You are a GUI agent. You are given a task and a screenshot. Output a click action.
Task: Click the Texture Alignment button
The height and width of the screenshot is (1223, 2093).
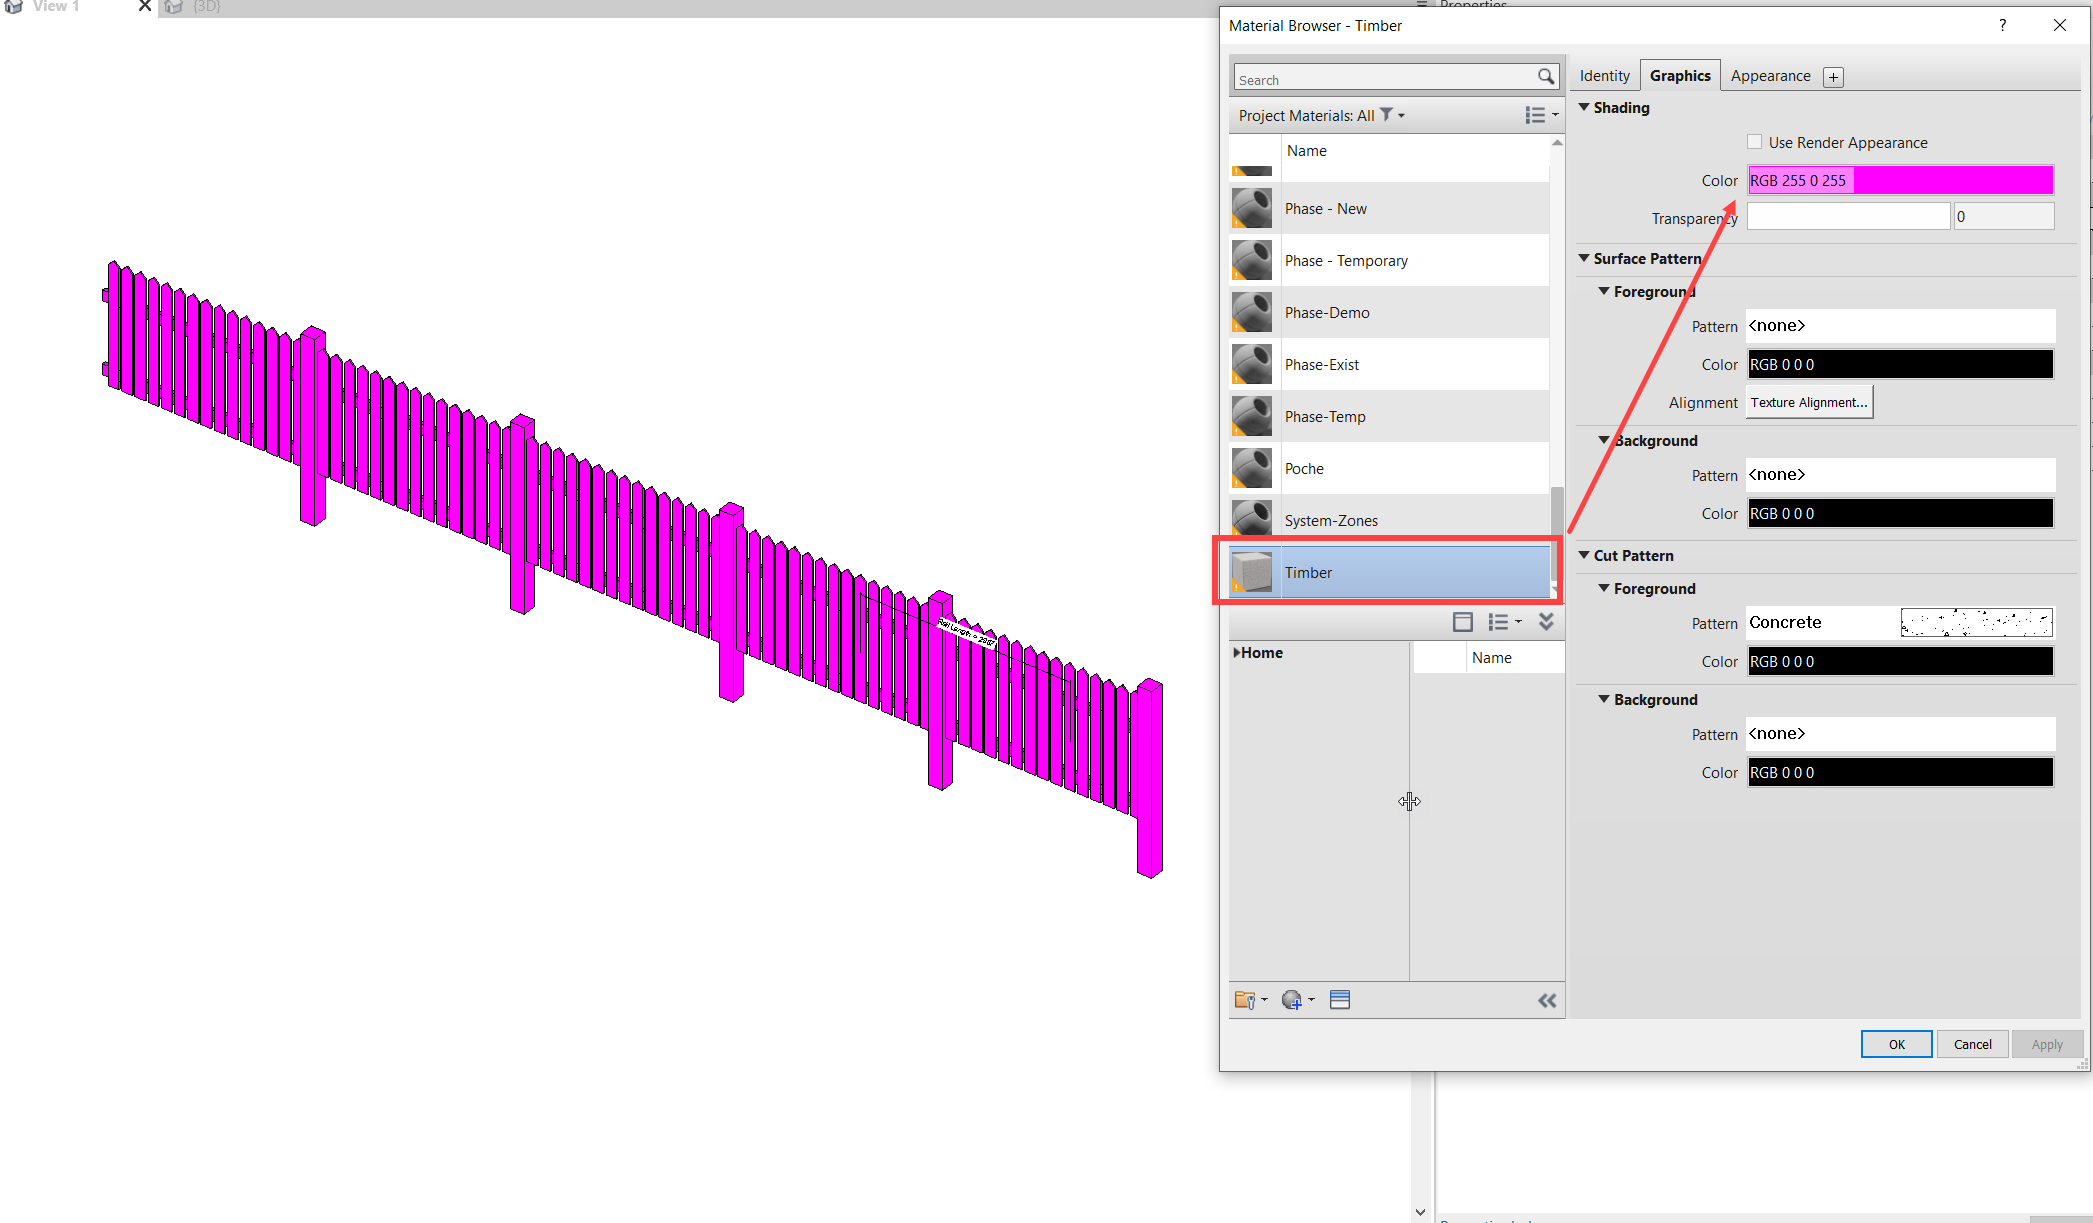[x=1808, y=402]
